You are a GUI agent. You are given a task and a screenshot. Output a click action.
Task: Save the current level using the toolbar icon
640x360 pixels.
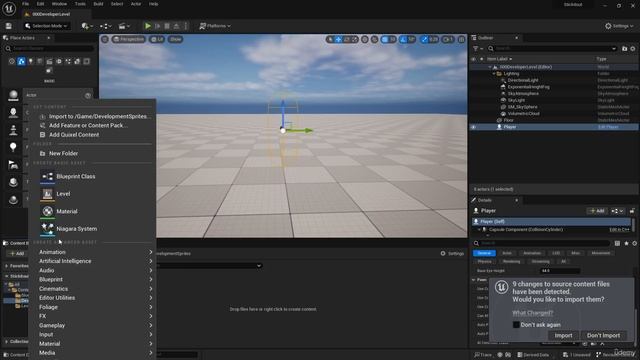9,26
